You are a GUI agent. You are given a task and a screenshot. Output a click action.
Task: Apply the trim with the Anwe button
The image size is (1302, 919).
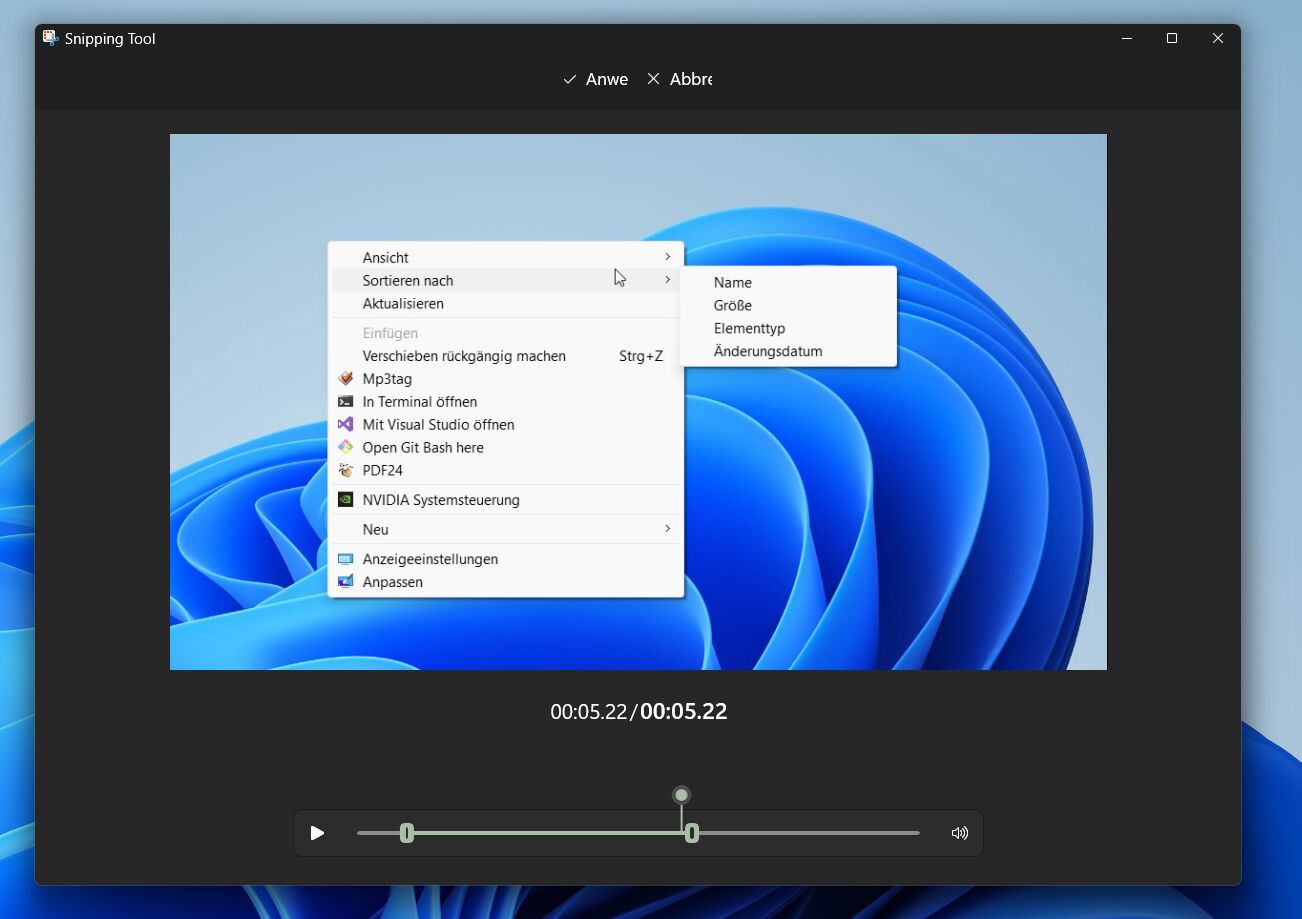(x=596, y=79)
